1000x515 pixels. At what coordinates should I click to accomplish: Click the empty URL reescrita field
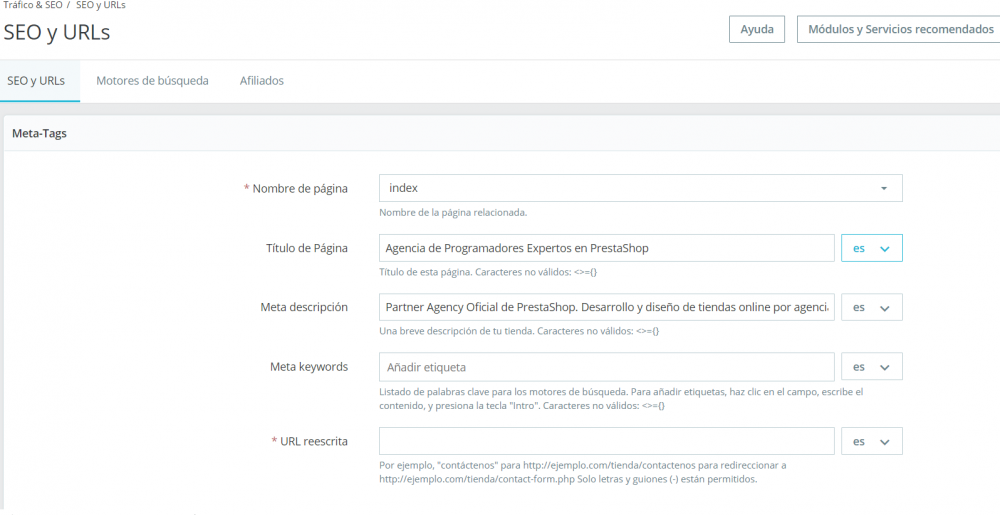click(606, 441)
